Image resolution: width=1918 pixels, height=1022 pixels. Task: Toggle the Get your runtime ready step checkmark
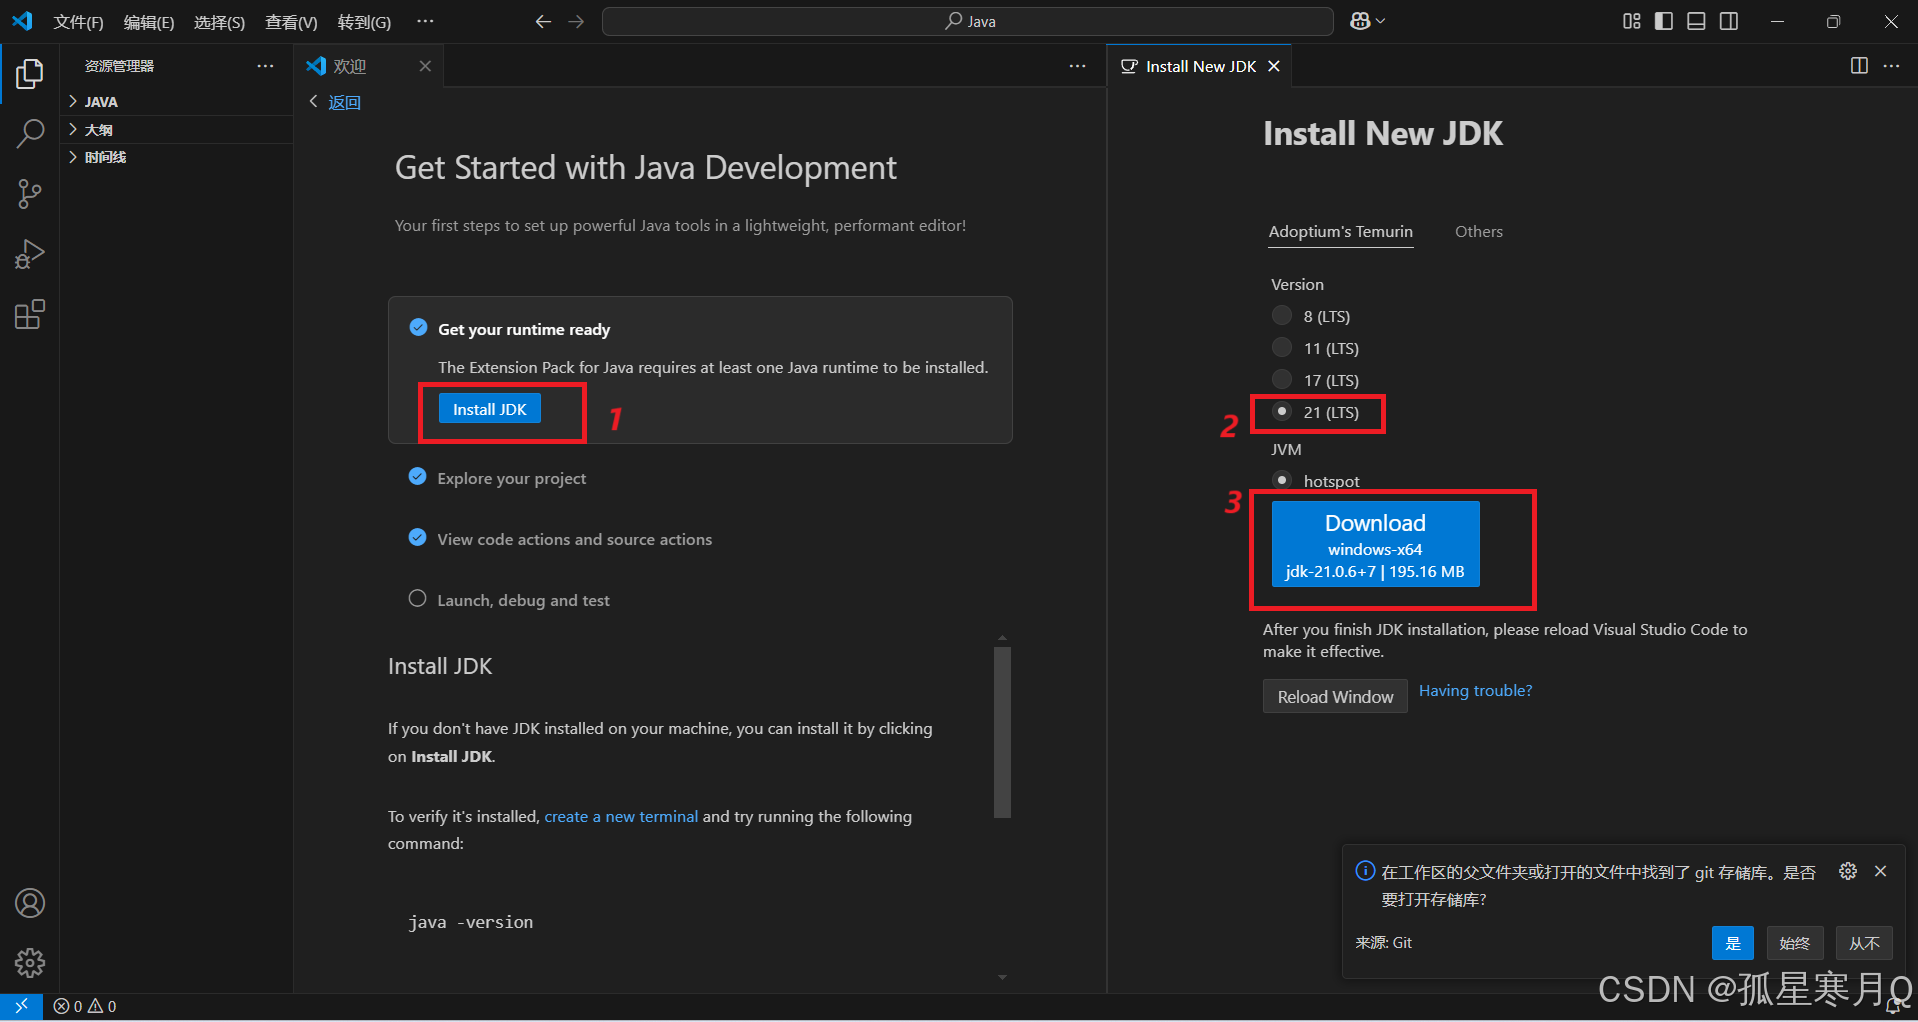(418, 328)
